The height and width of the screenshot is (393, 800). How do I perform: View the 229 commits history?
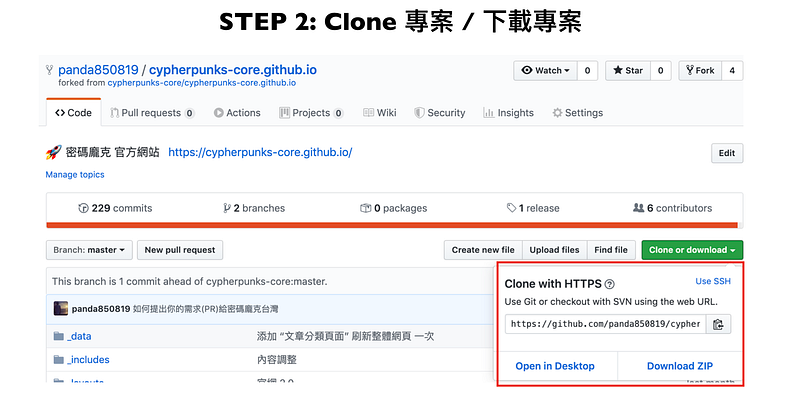point(115,208)
